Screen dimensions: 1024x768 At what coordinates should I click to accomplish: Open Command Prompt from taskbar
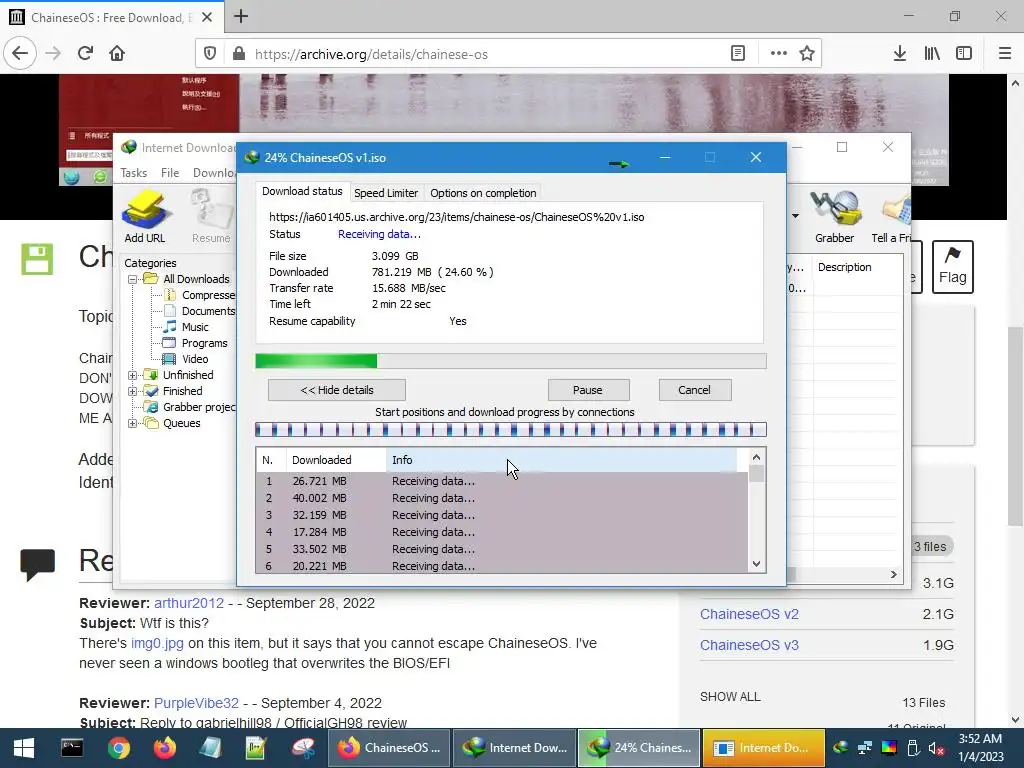[72, 748]
